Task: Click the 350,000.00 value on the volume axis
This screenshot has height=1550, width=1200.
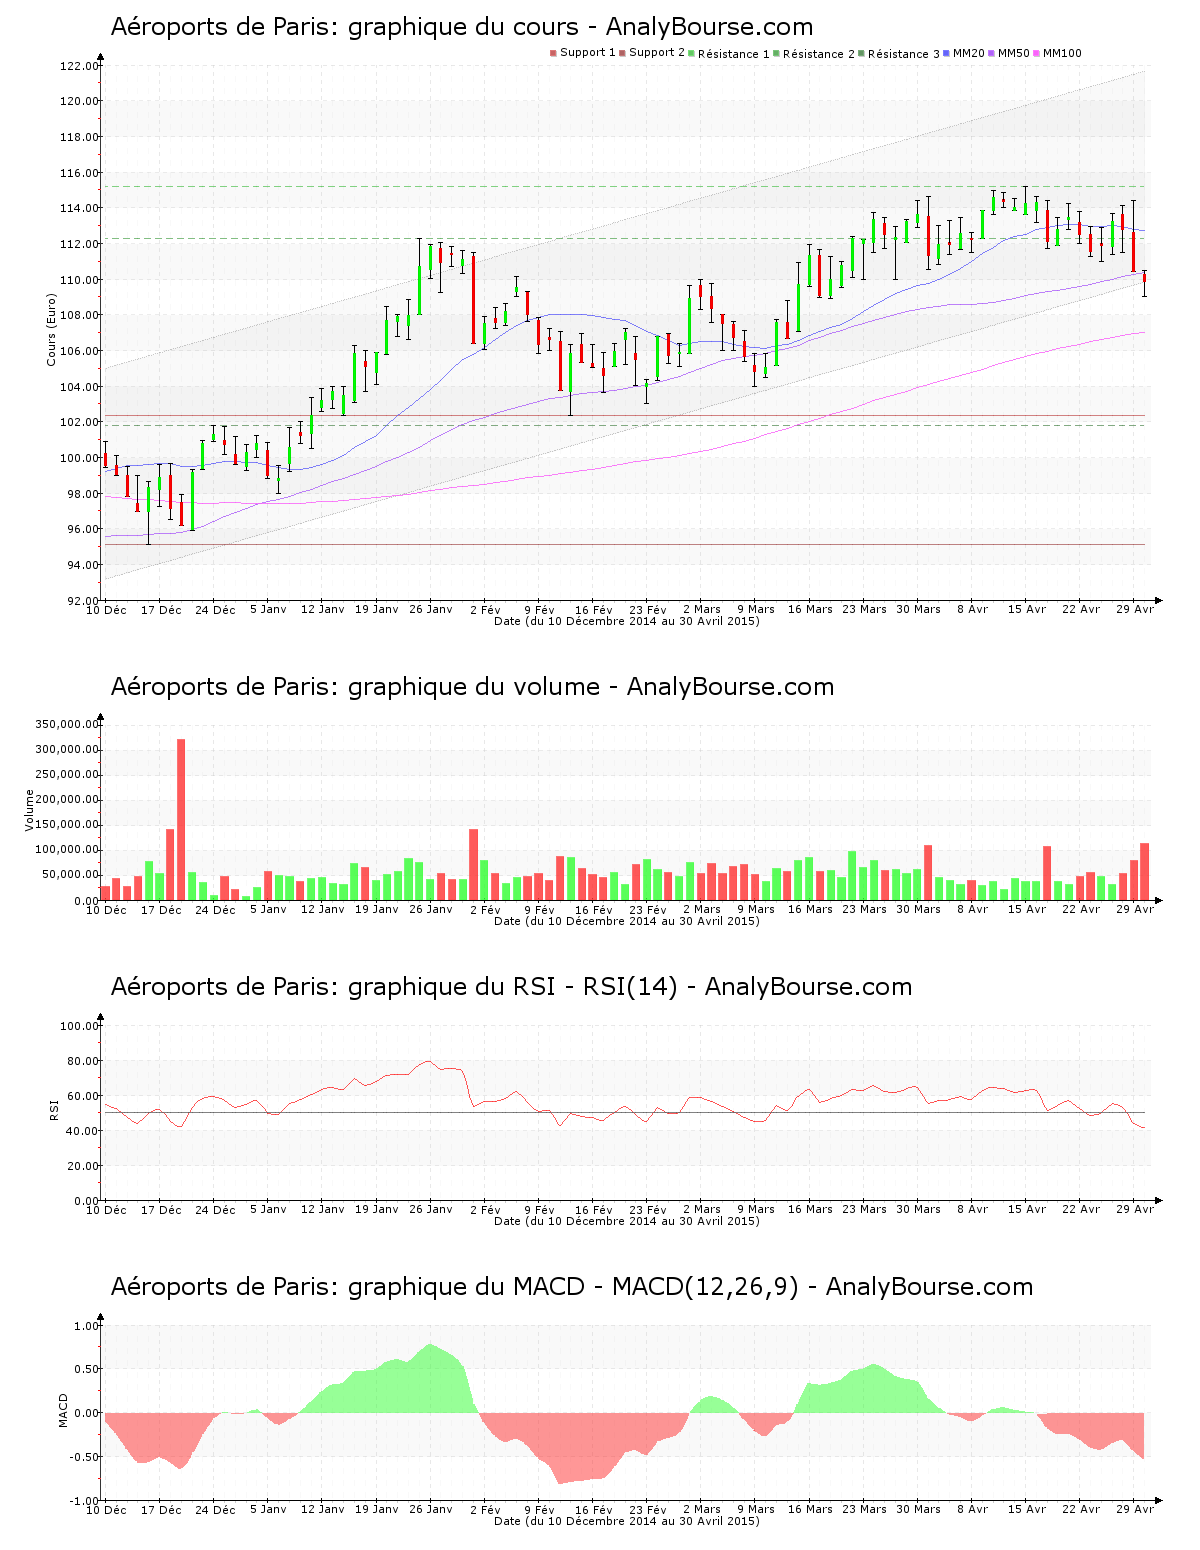Action: (66, 725)
